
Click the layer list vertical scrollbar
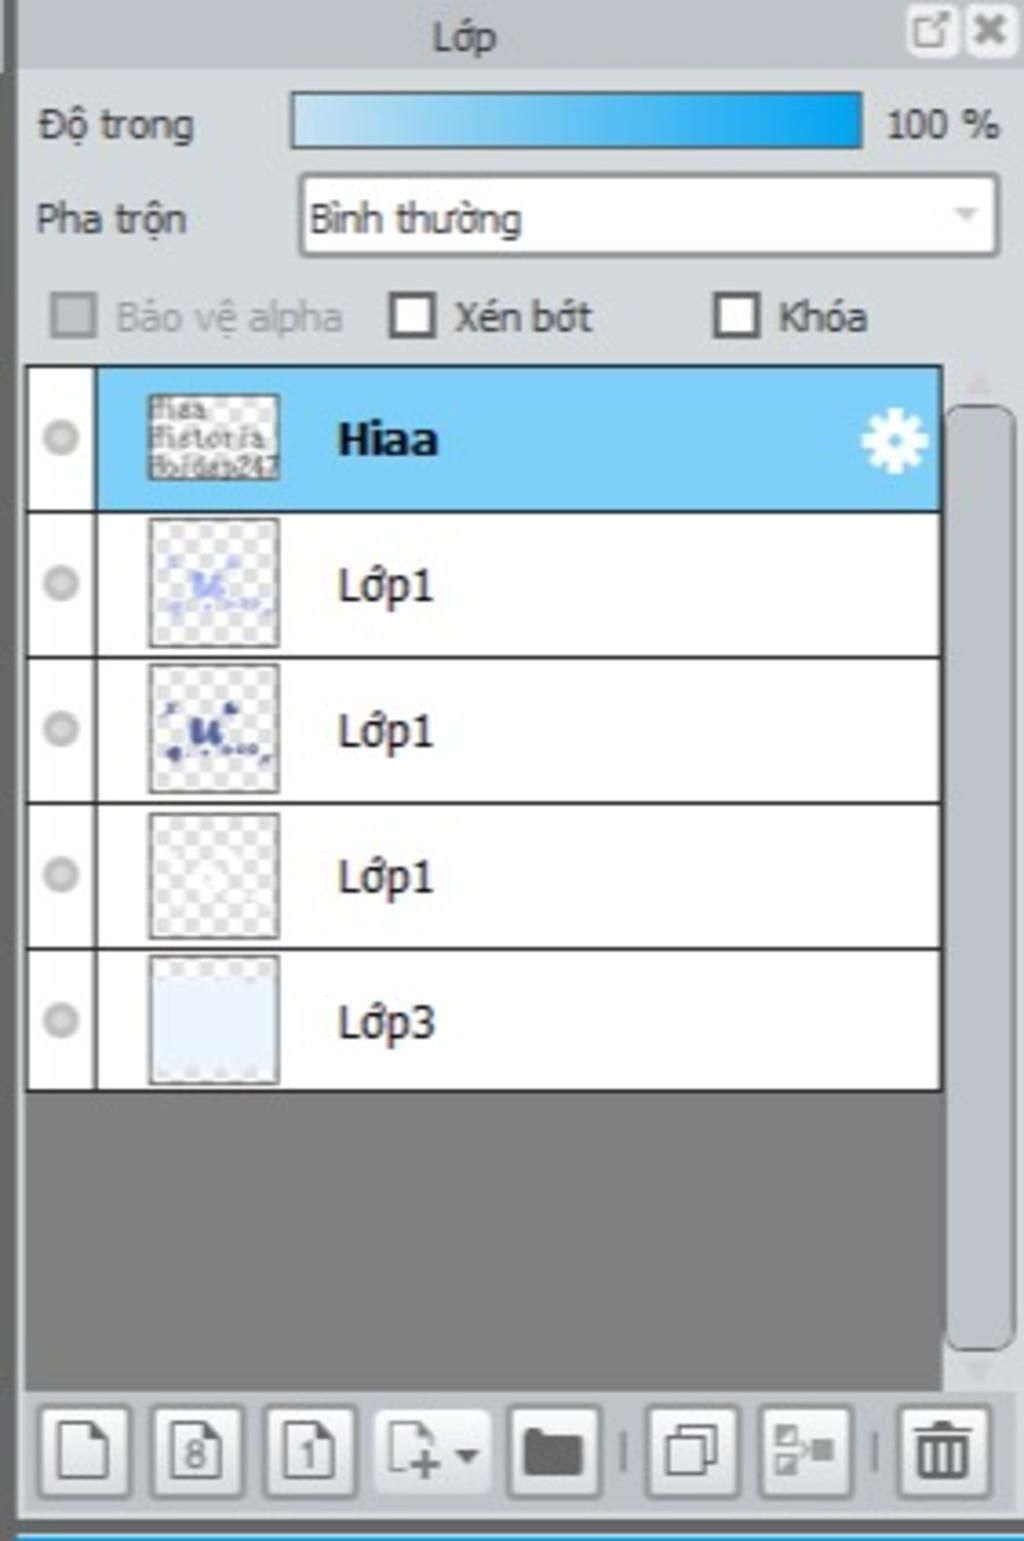tap(979, 877)
